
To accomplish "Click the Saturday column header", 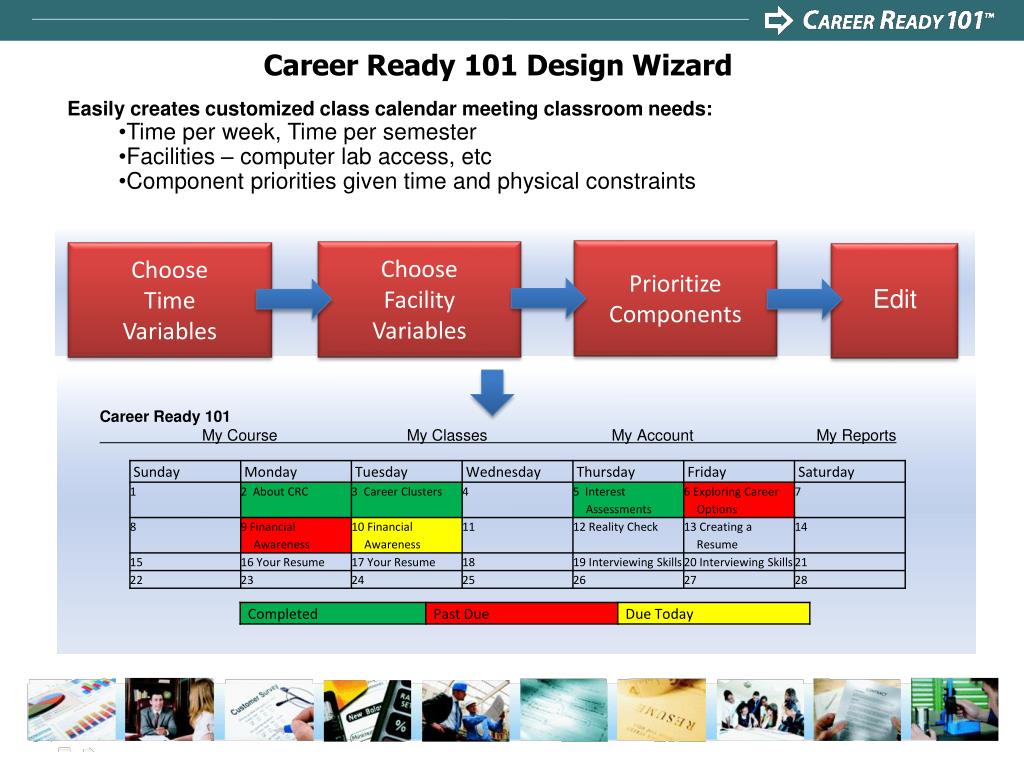I will [x=850, y=472].
